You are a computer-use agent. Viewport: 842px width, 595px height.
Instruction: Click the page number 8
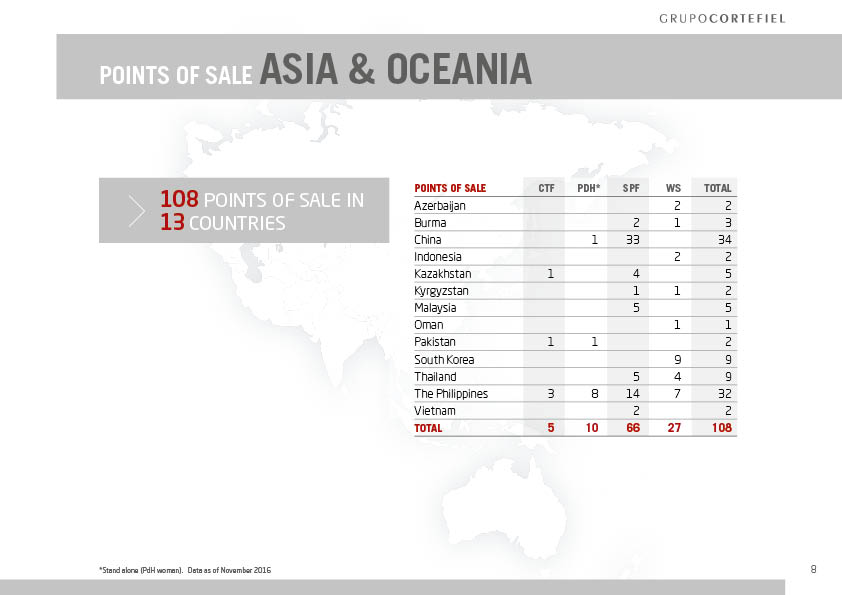point(814,569)
